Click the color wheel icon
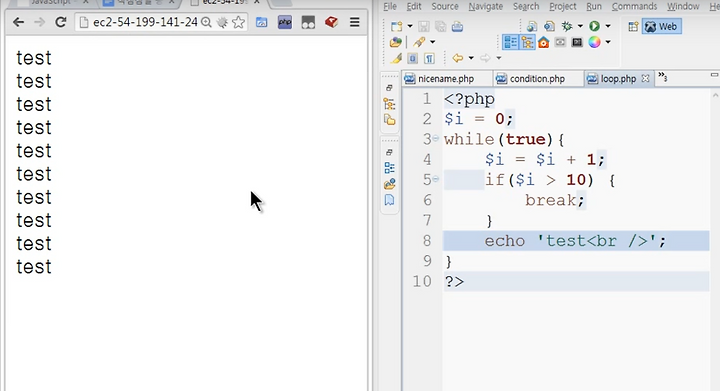Image resolution: width=720 pixels, height=391 pixels. pos(594,42)
